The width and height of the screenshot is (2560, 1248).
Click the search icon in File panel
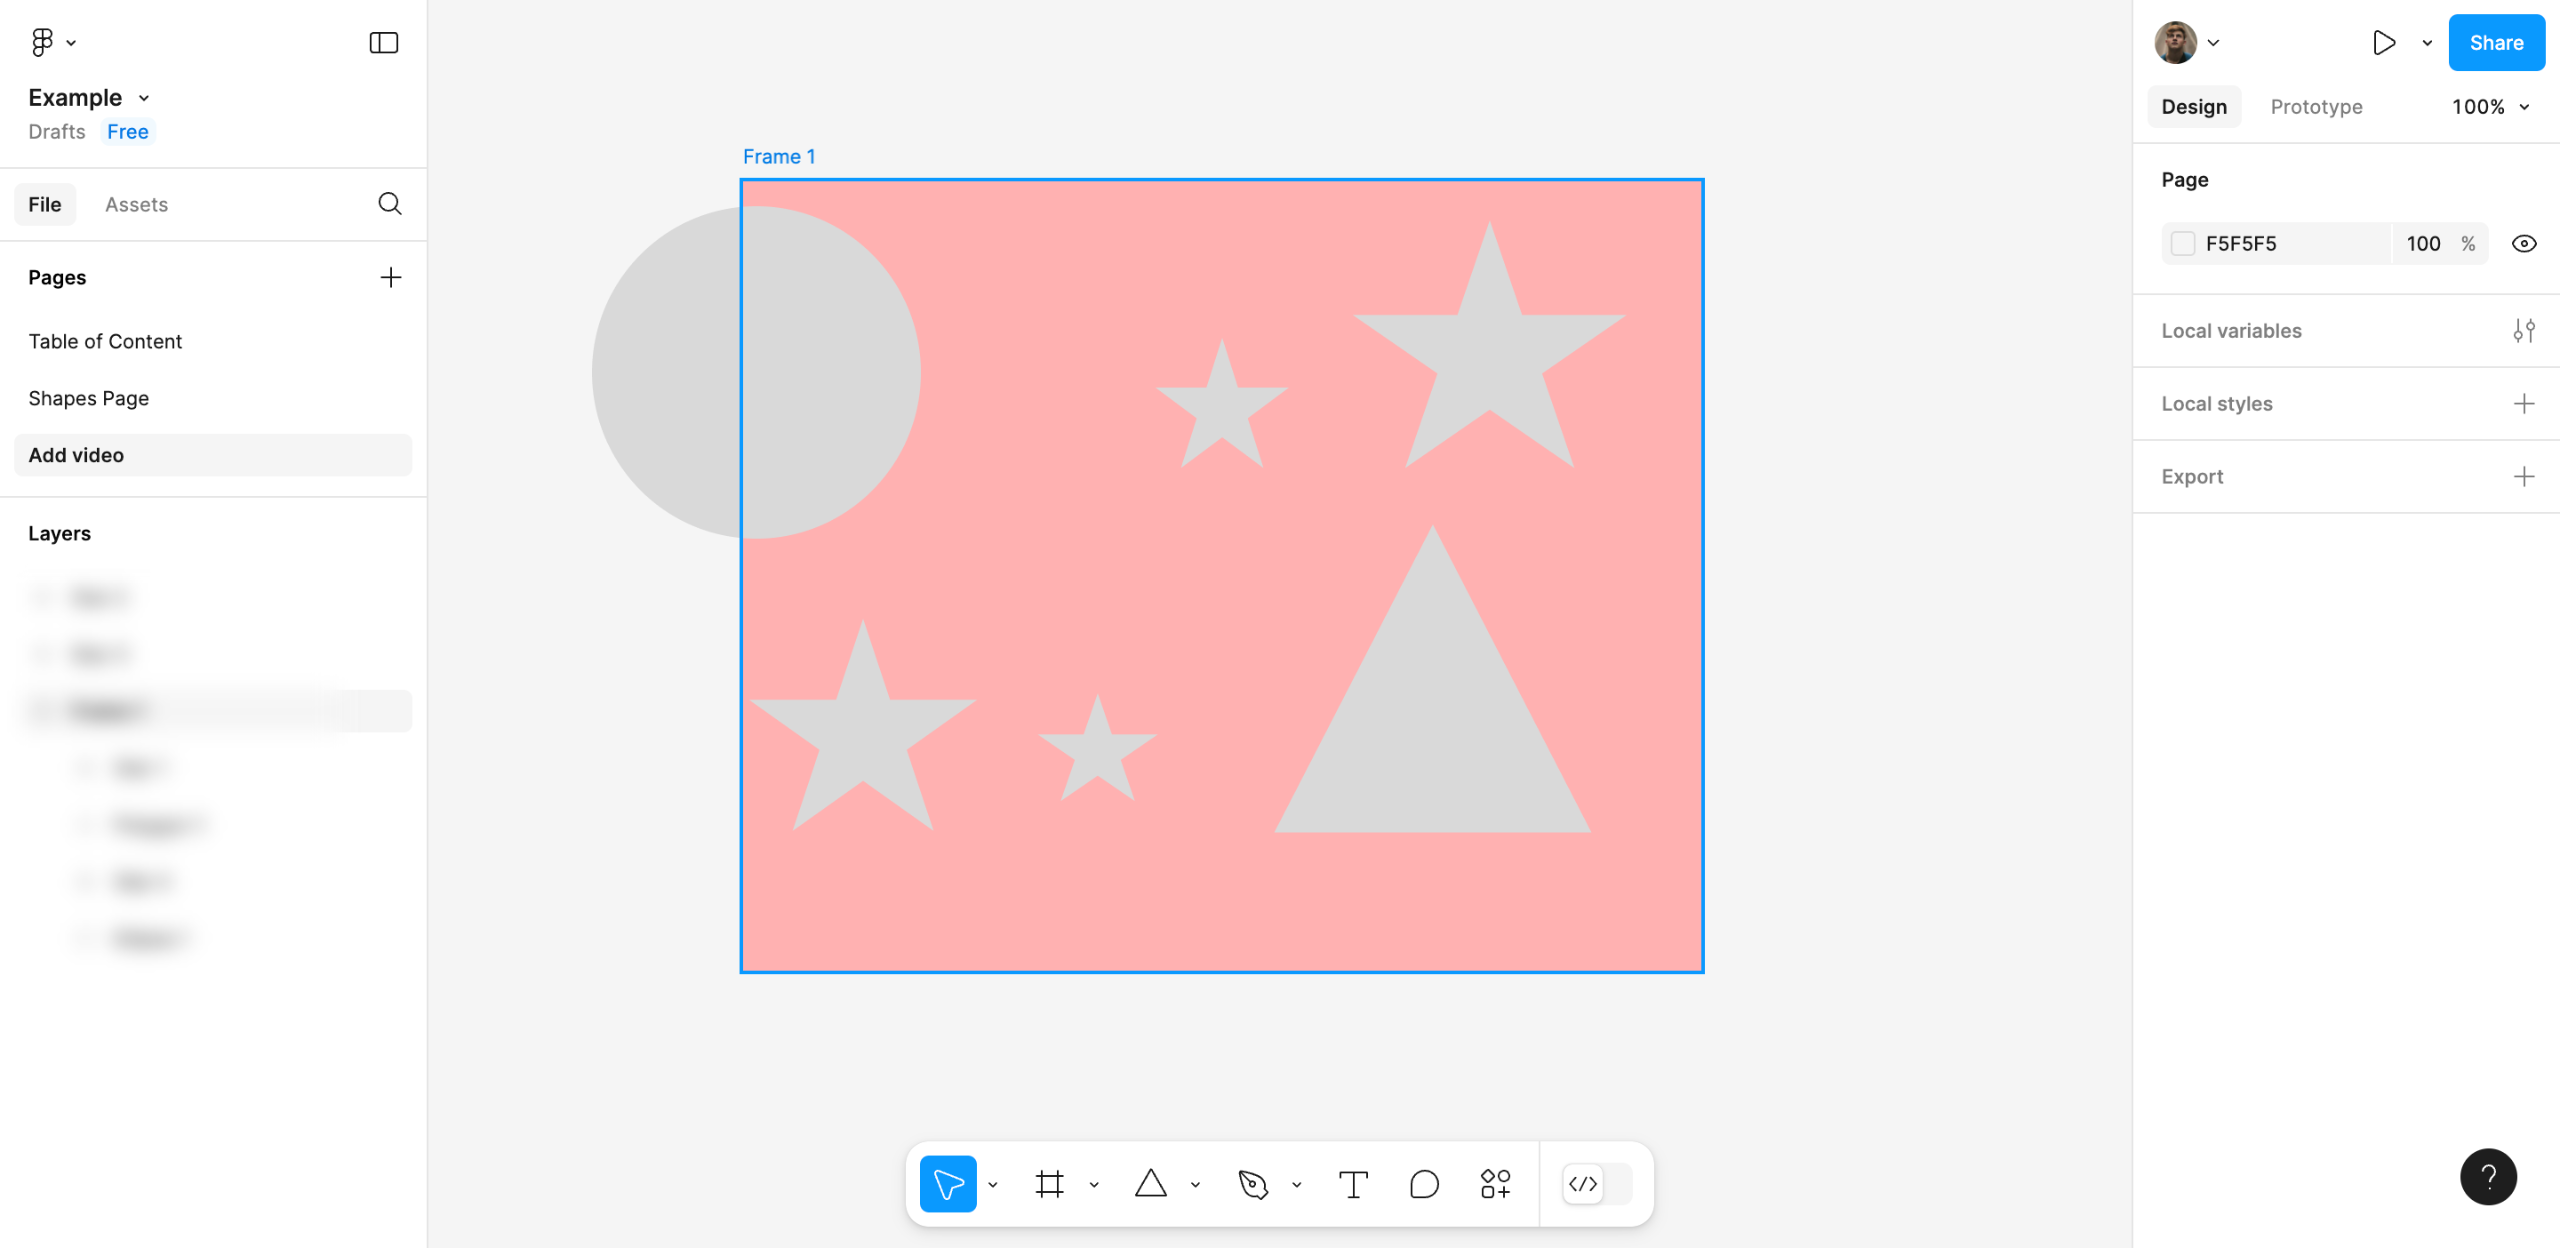(390, 204)
